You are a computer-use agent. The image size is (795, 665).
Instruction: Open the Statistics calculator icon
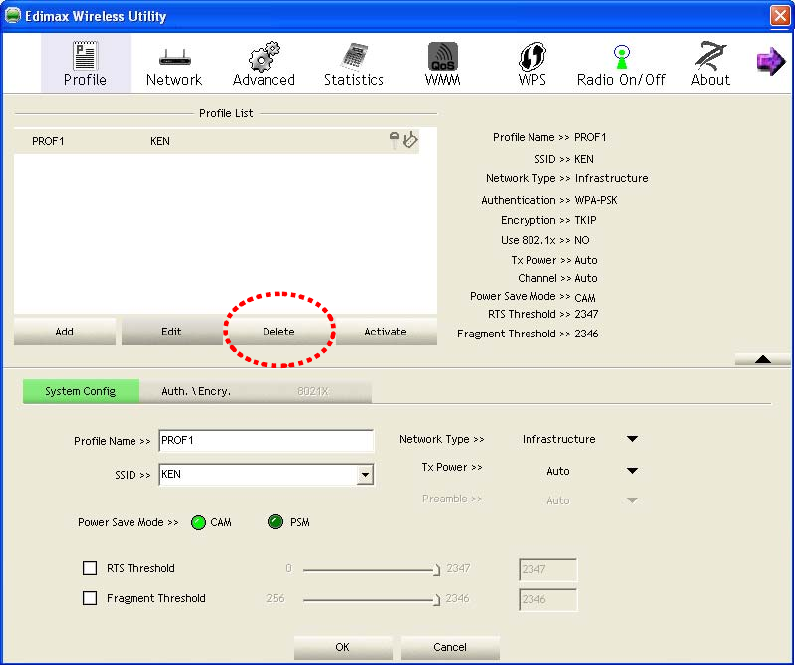pos(354,56)
